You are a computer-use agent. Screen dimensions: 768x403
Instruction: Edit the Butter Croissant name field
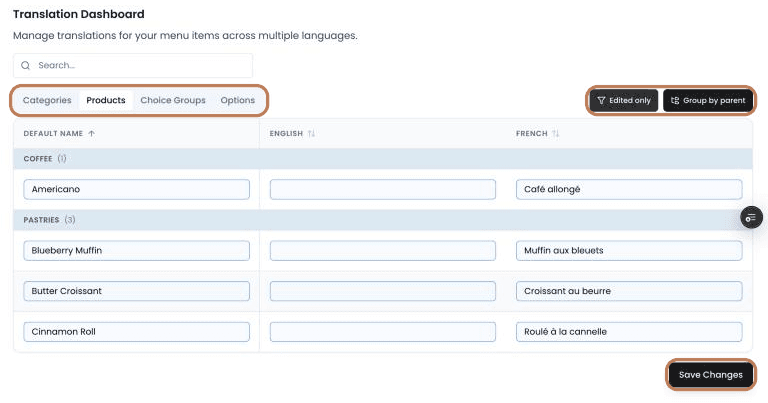[137, 291]
